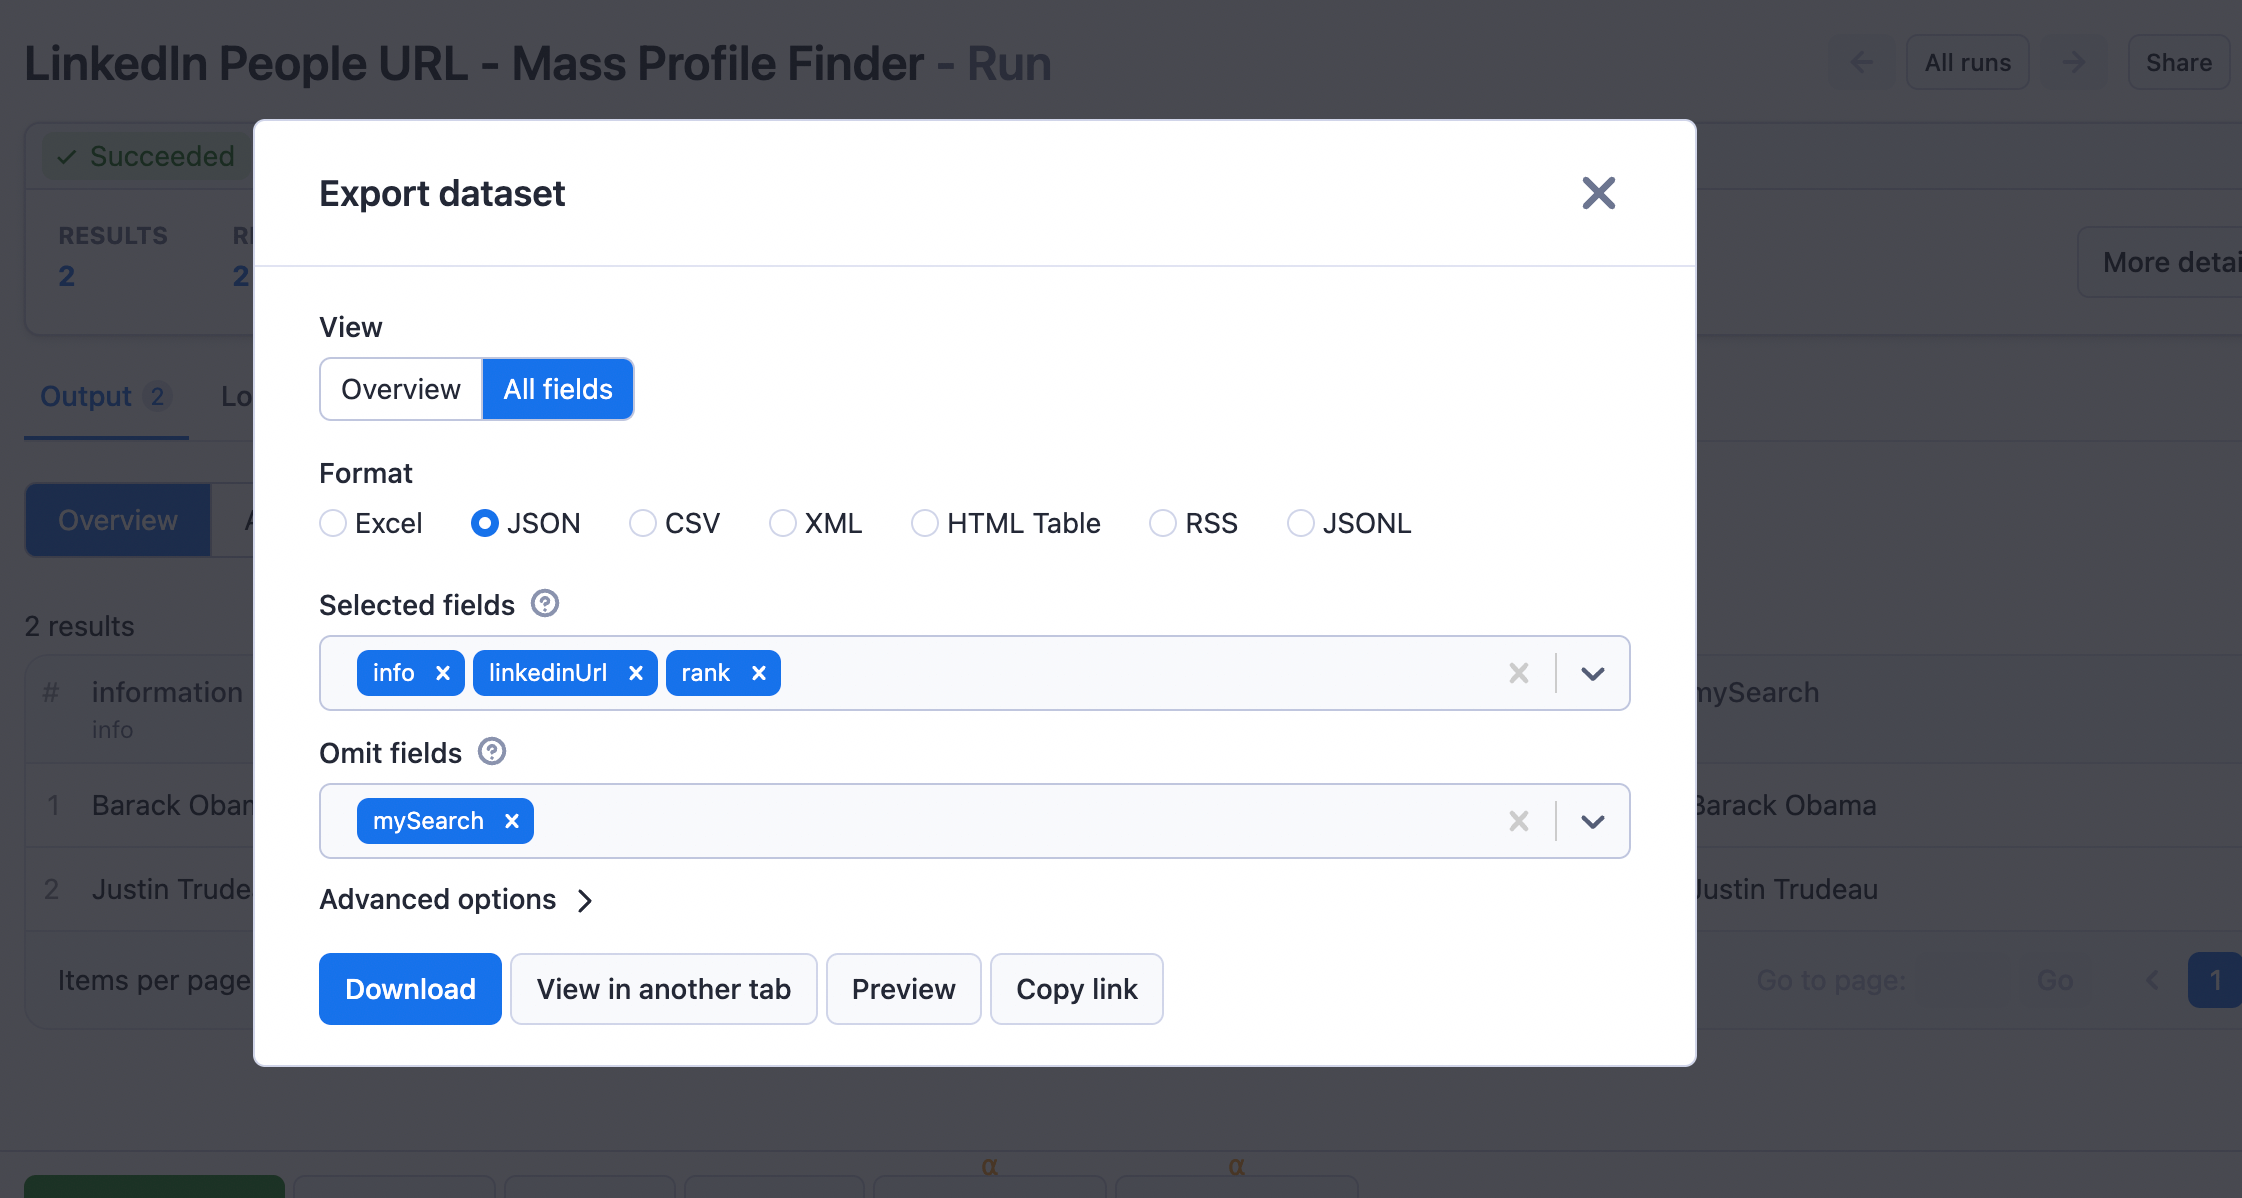This screenshot has width=2242, height=1198.
Task: Select the Excel export format
Action: pyautogui.click(x=332, y=522)
